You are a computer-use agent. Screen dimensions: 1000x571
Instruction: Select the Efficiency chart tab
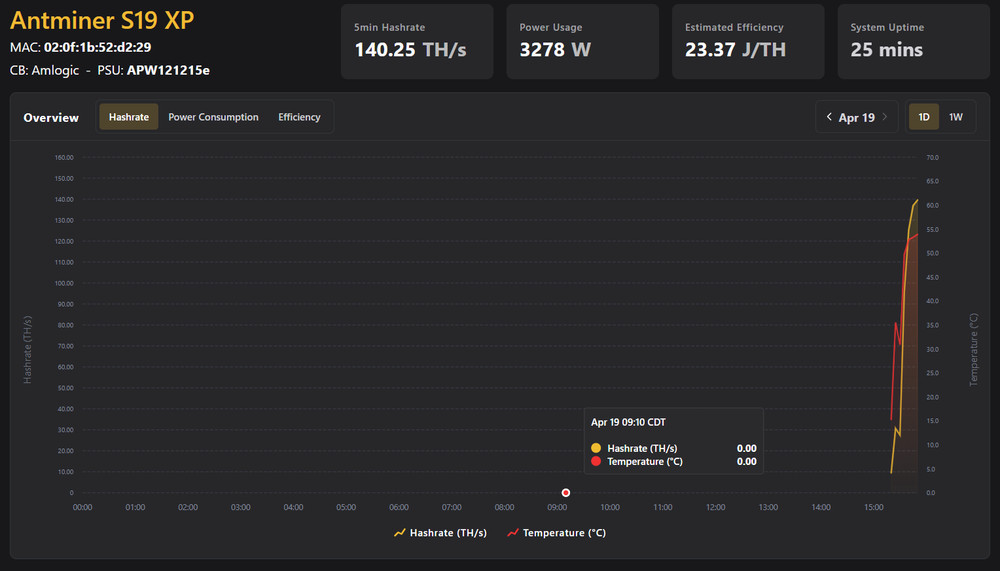tap(299, 117)
